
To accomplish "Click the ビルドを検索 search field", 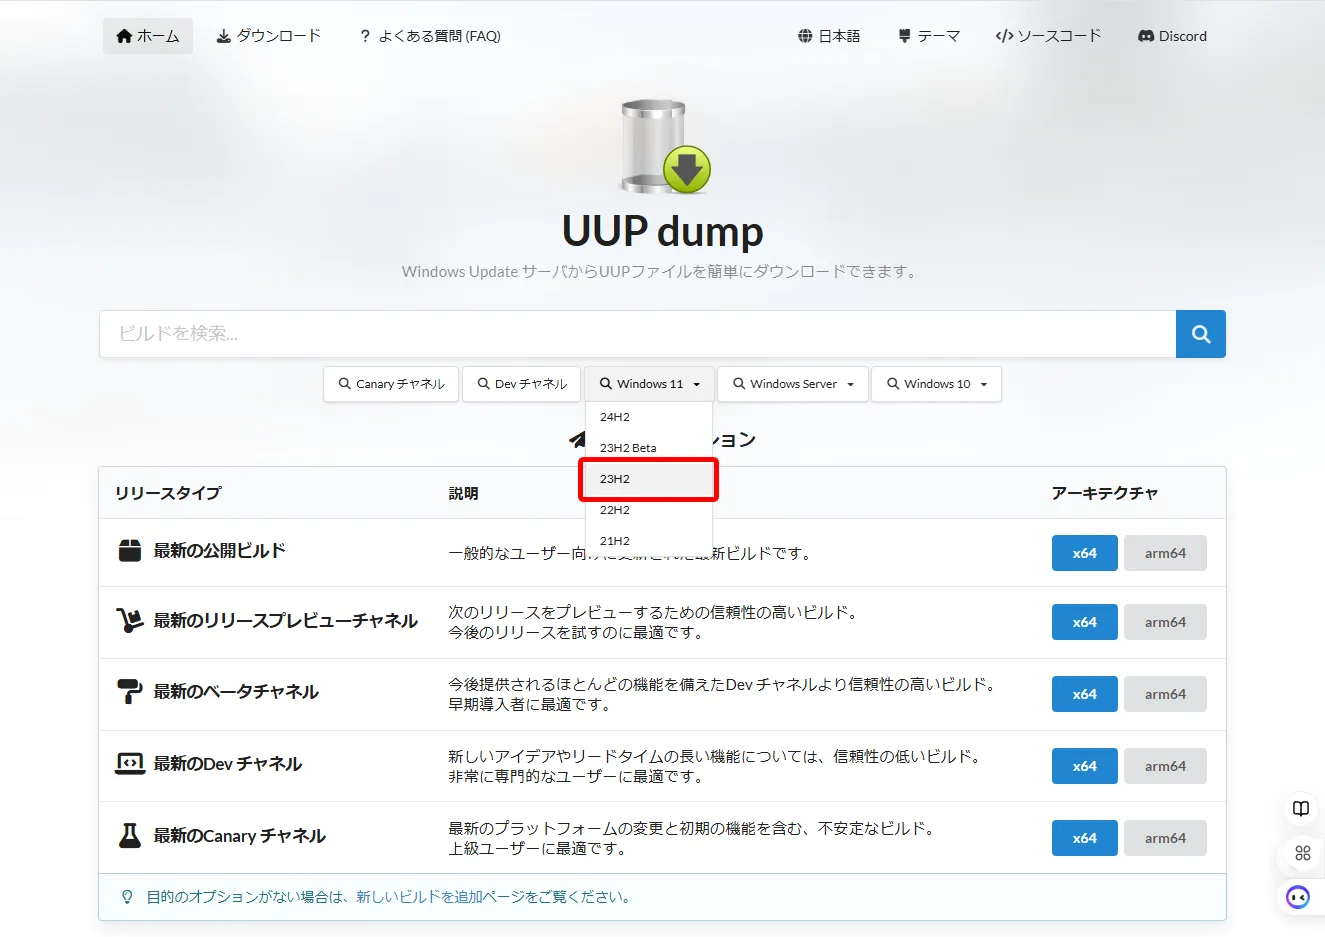I will (637, 334).
